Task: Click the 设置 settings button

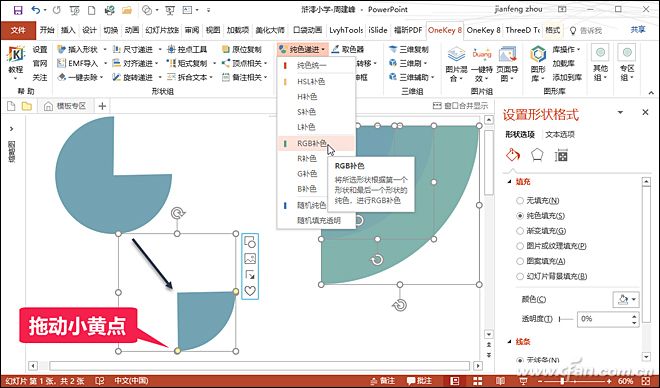Action: (x=40, y=50)
